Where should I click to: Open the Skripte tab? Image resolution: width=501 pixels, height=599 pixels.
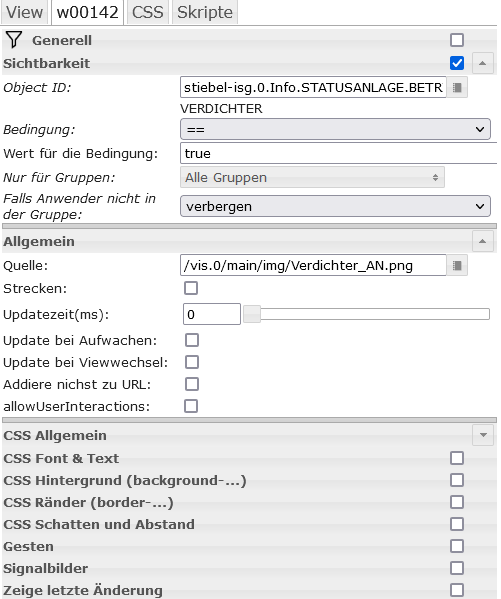tap(205, 13)
